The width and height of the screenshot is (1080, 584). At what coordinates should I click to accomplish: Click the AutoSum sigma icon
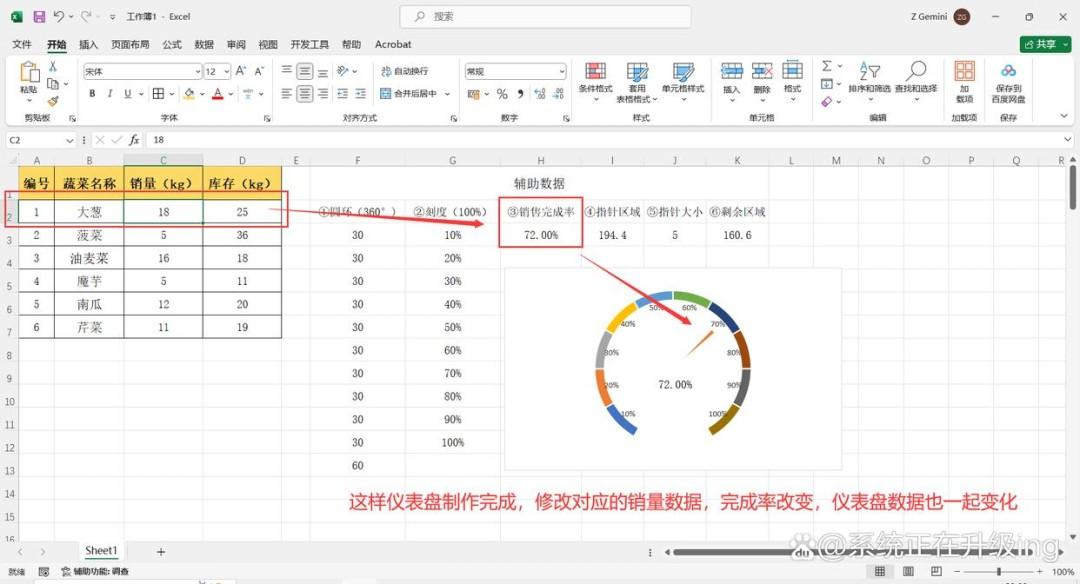point(827,66)
